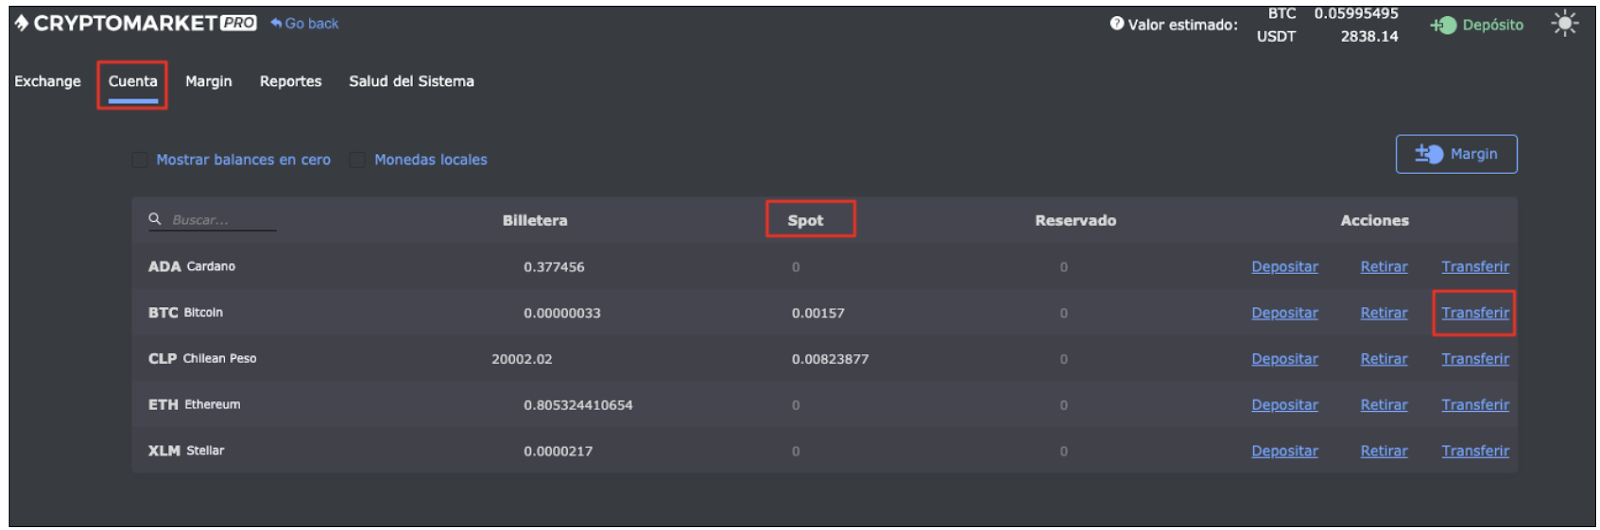1600x530 pixels.
Task: Click Retirar for ADA Cardano
Action: click(1384, 267)
